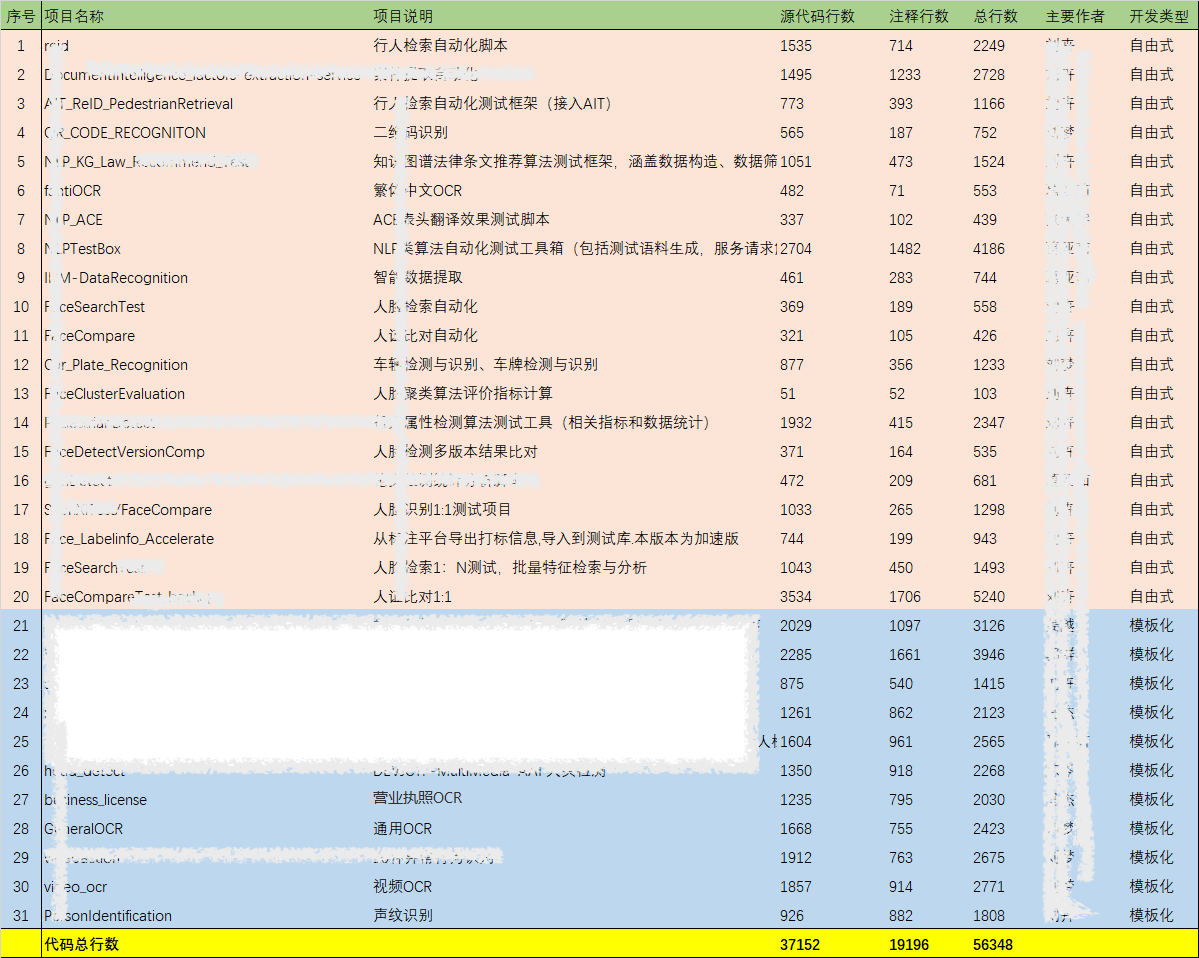Screen dimensions: 1199x958
Task: Click 模板化 type in row 31
Action: 1152,917
